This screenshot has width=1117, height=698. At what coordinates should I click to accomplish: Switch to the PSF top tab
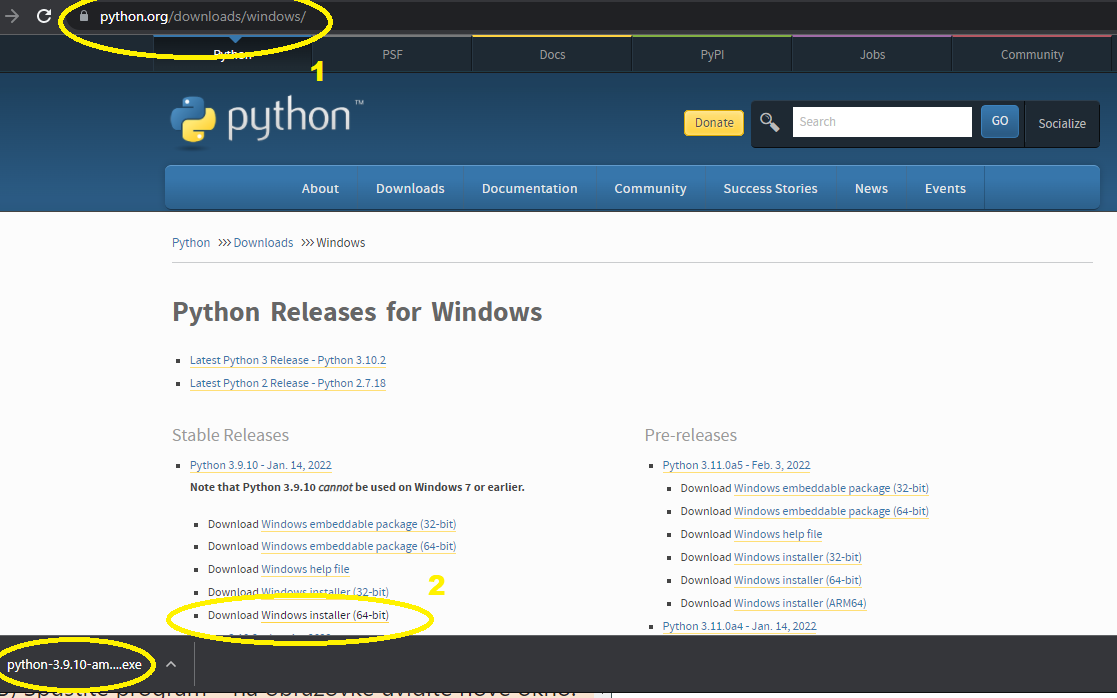[393, 54]
